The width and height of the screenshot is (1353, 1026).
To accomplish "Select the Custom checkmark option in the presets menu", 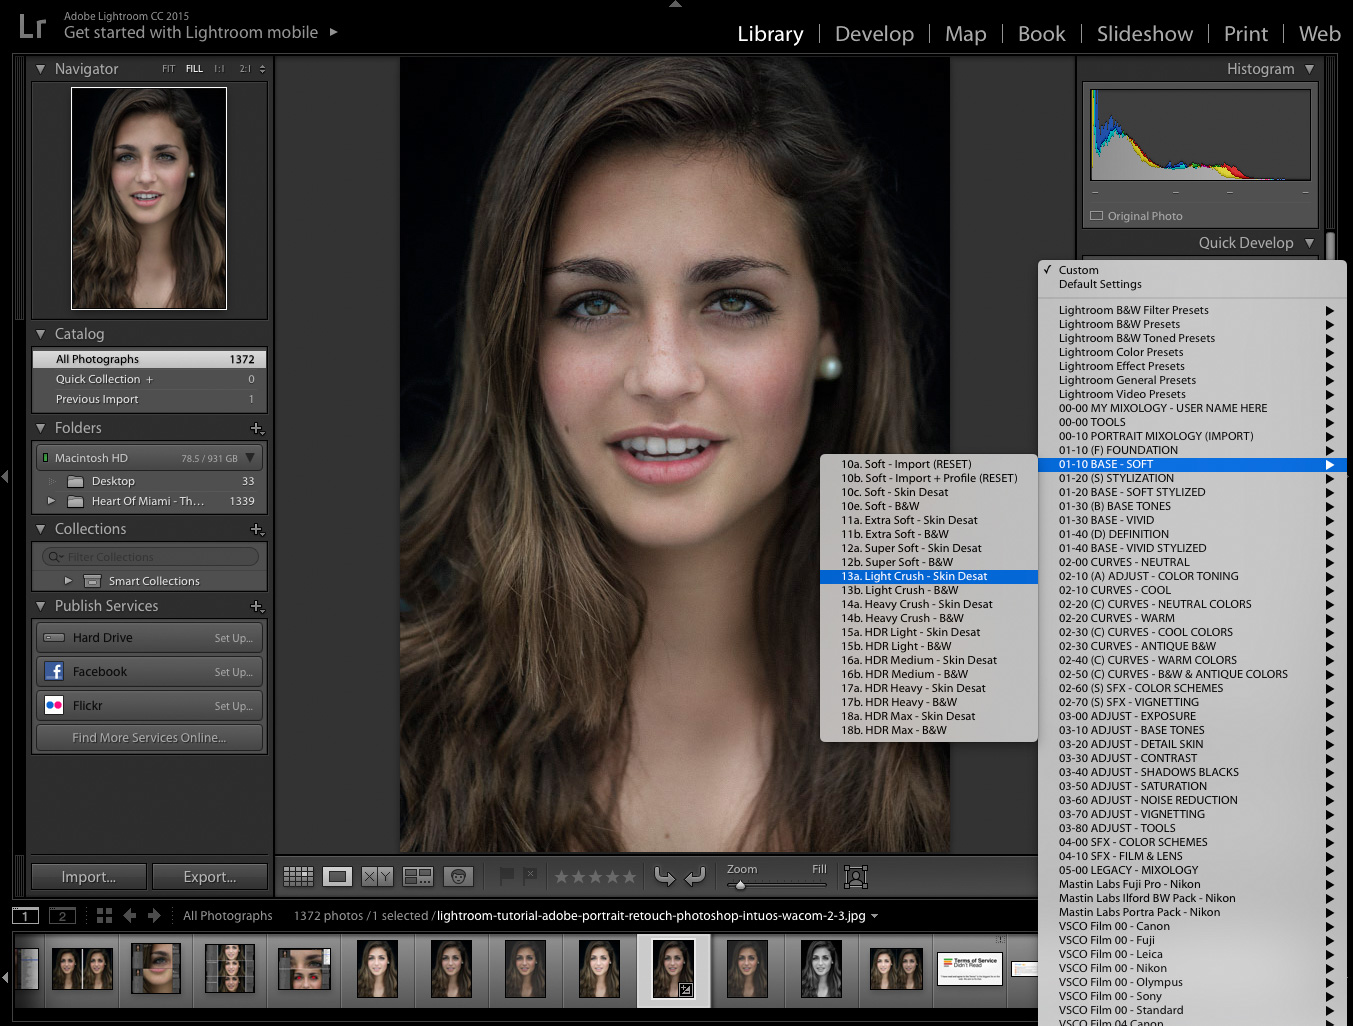I will point(1078,269).
